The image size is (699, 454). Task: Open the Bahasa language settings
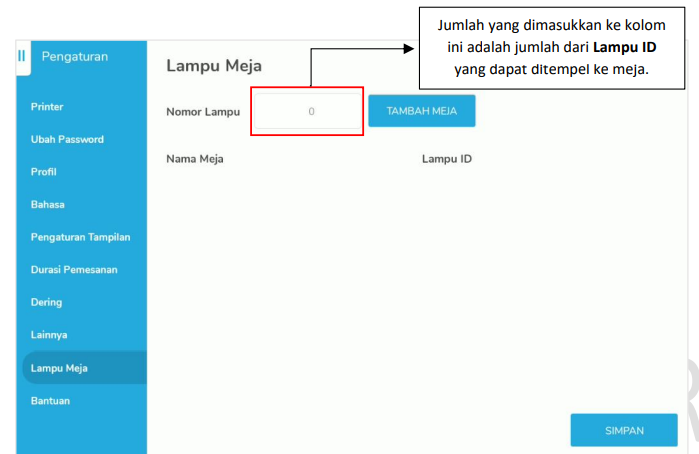(48, 204)
